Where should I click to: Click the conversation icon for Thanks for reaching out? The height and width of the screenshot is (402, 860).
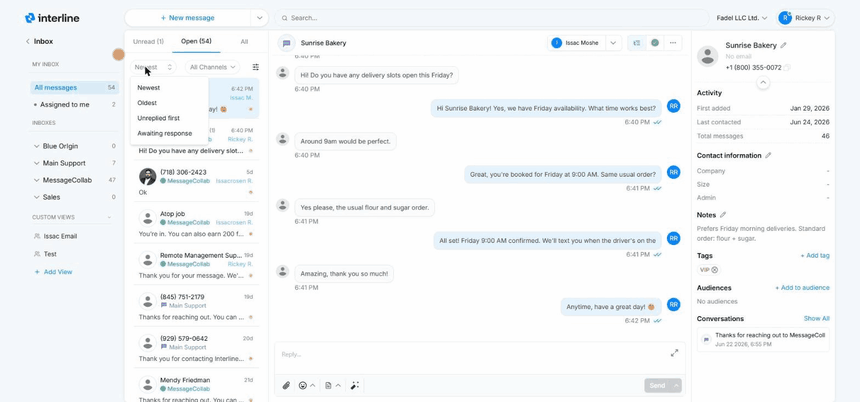[x=706, y=339]
